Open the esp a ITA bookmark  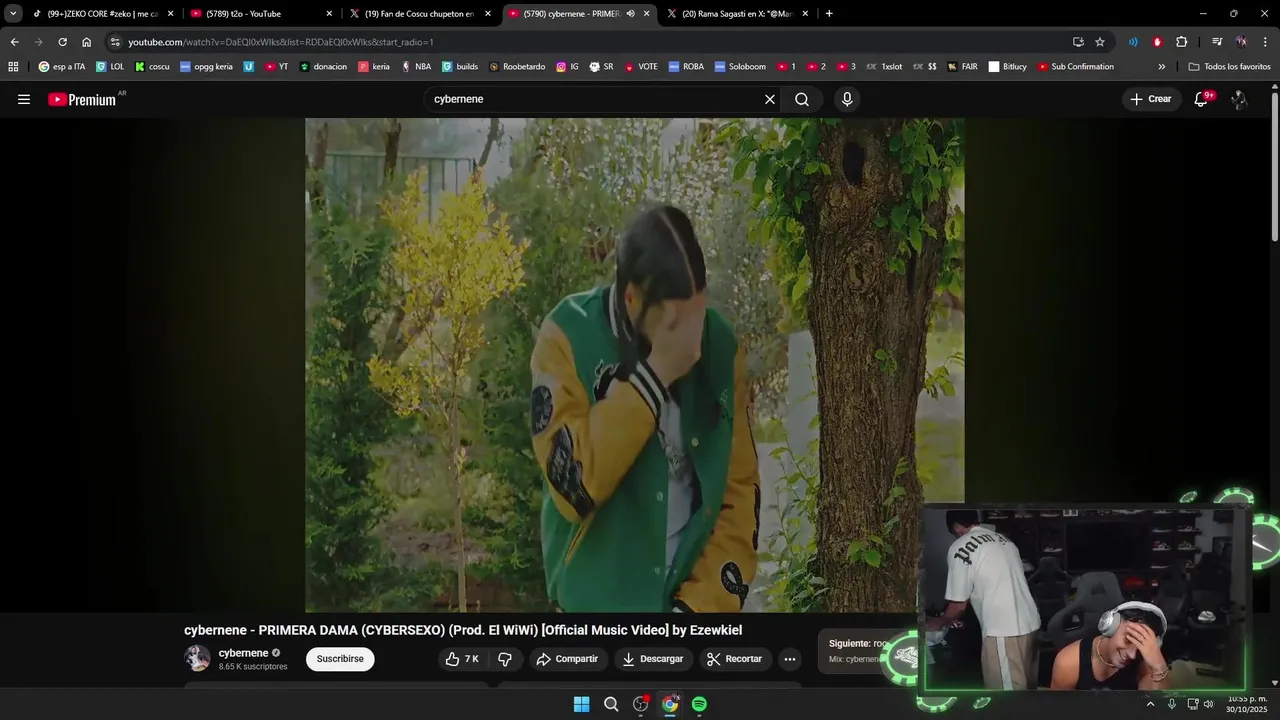tap(62, 67)
